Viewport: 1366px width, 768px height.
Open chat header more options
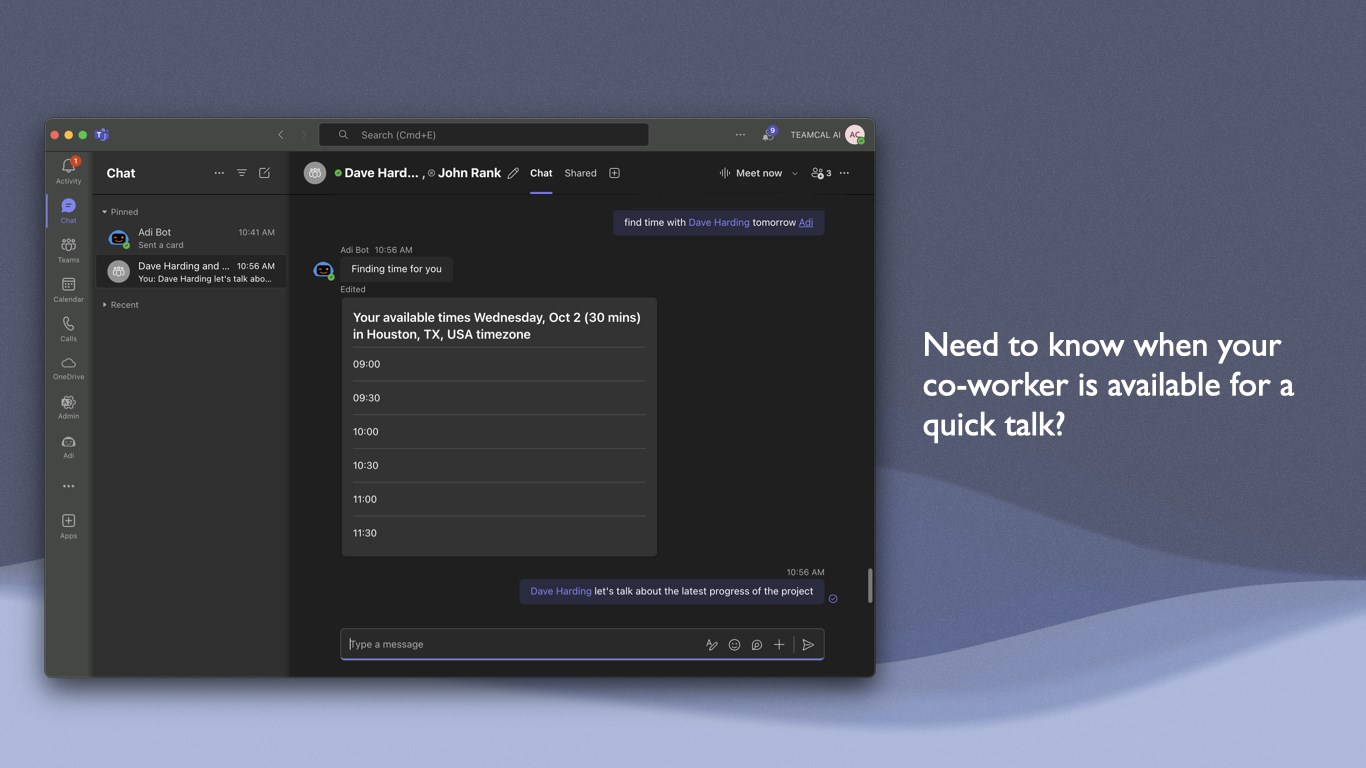(x=845, y=173)
